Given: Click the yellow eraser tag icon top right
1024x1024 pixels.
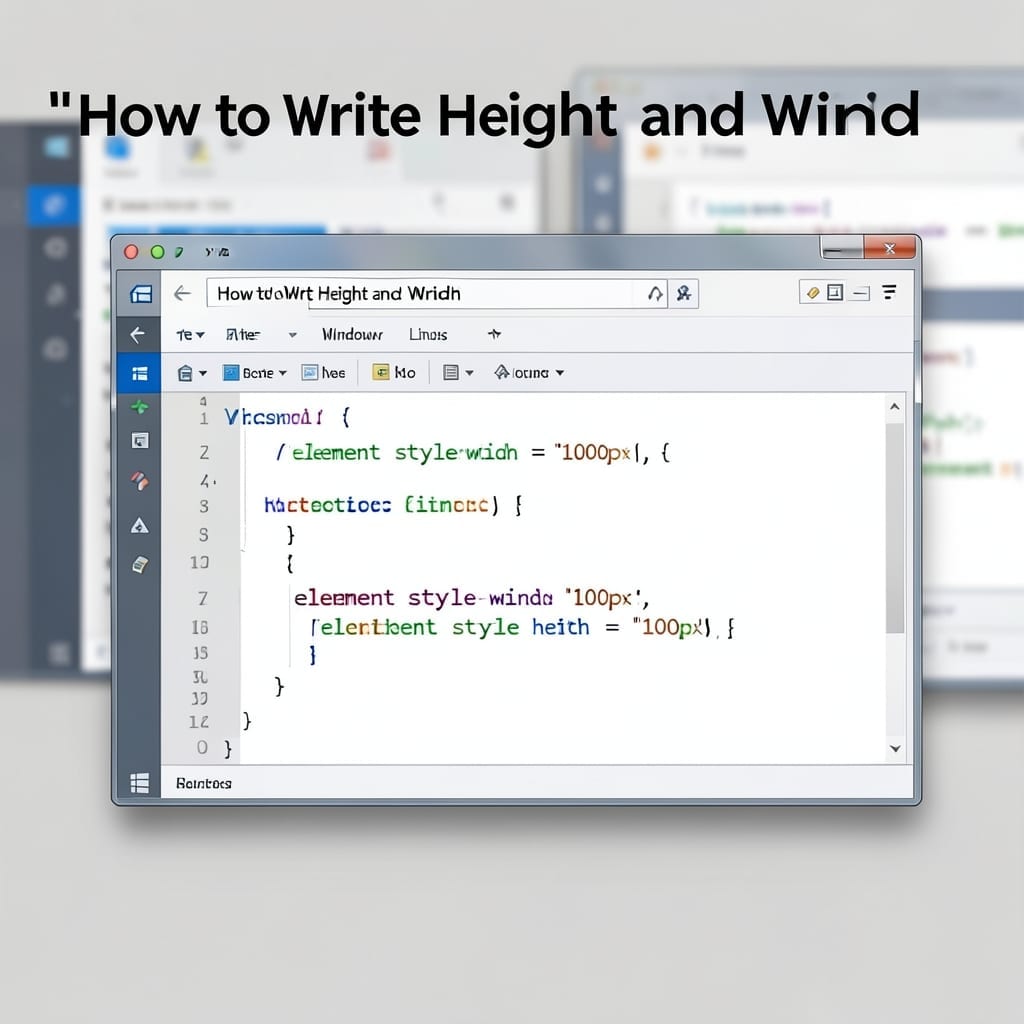Looking at the screenshot, I should (813, 293).
